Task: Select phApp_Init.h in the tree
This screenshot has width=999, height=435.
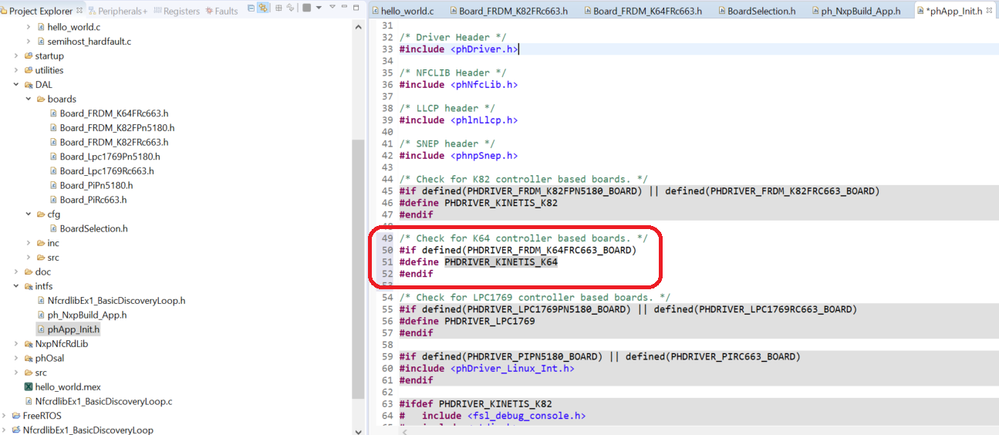Action: [x=74, y=329]
